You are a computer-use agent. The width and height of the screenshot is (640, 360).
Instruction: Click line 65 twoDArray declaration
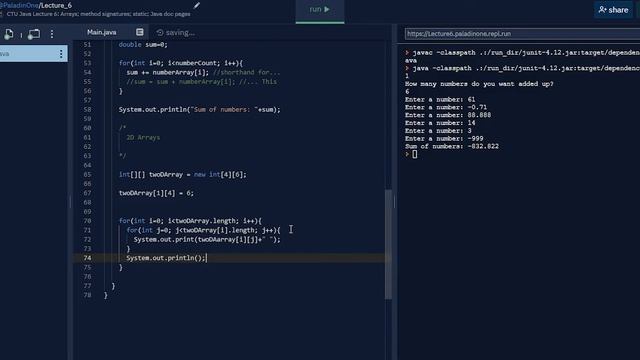(x=182, y=175)
